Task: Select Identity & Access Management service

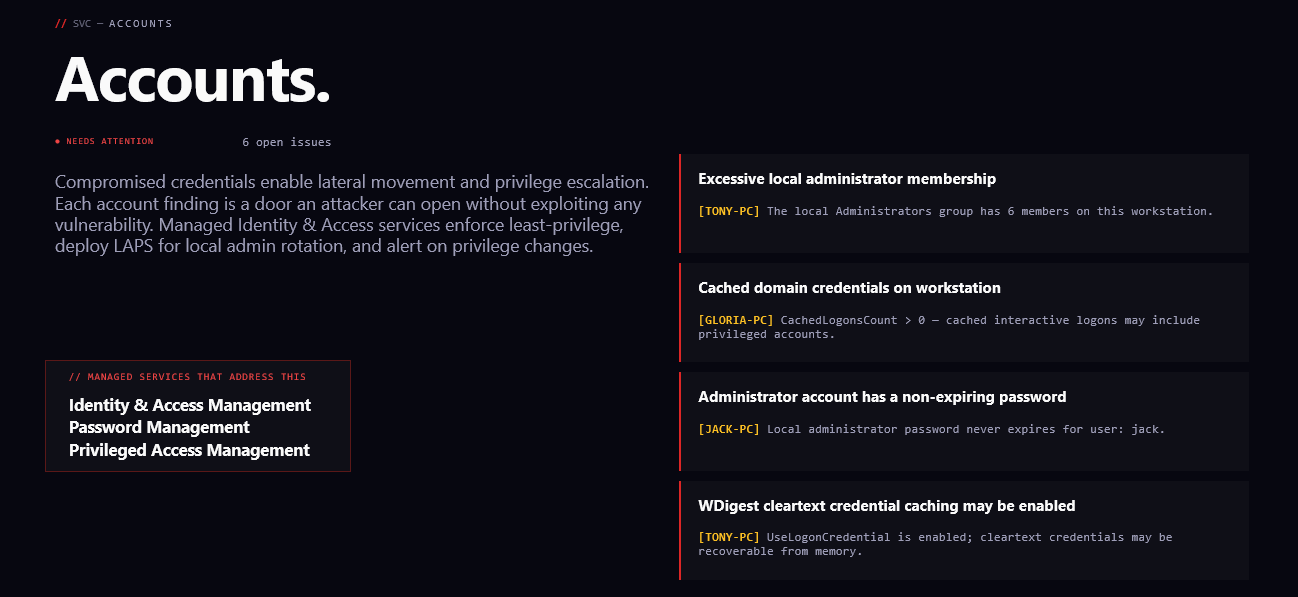Action: point(190,405)
